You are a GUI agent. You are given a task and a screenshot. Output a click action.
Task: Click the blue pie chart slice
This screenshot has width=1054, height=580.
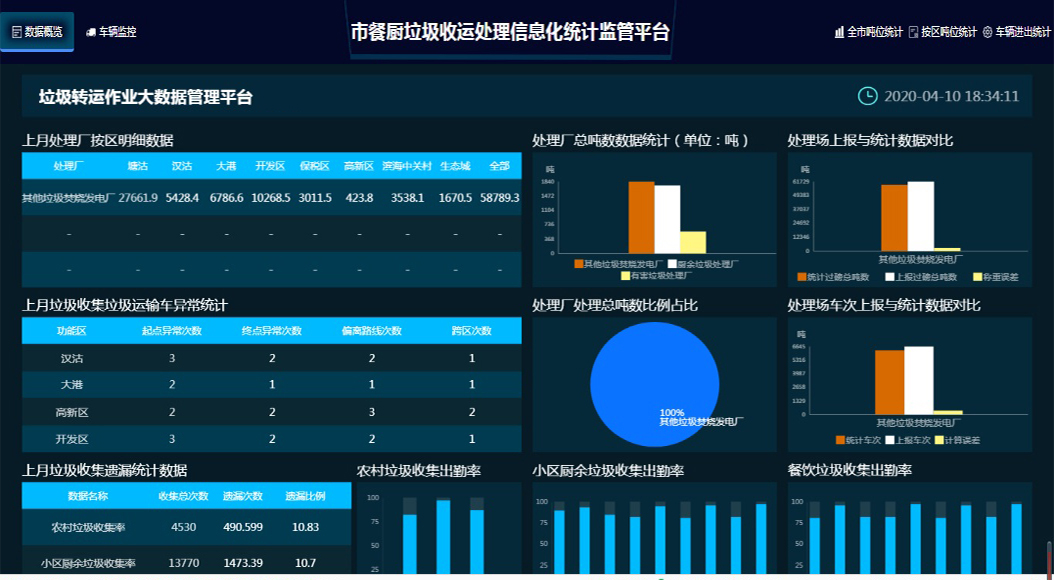655,384
